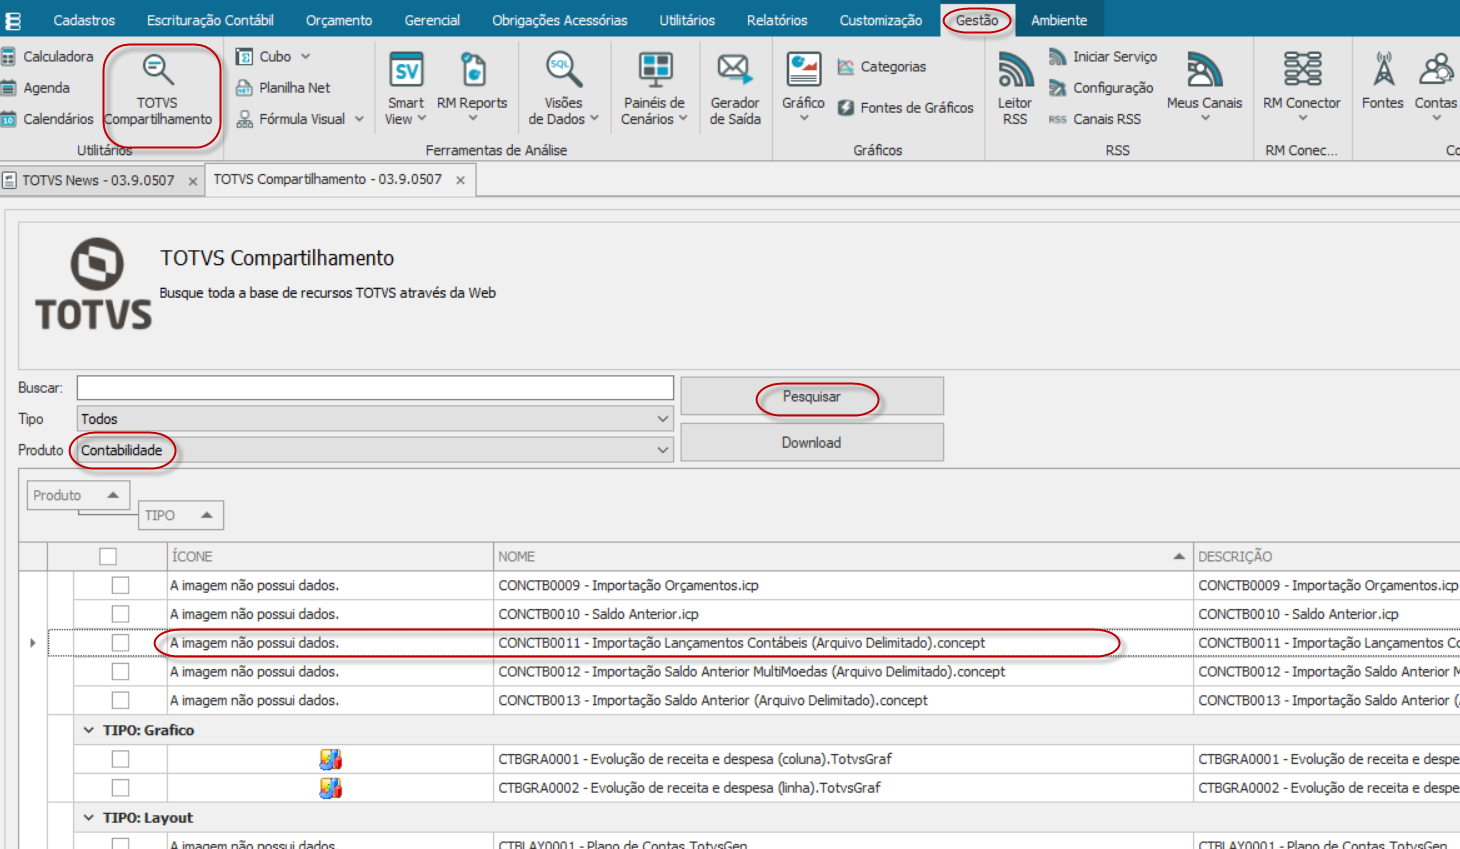Click the TIPO grouping column sort box
Image resolution: width=1460 pixels, height=849 pixels.
(x=180, y=515)
